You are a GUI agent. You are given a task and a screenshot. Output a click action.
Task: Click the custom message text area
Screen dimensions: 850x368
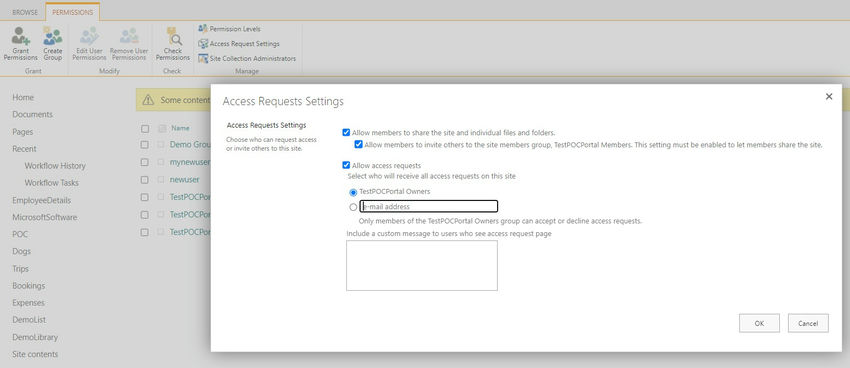point(422,266)
